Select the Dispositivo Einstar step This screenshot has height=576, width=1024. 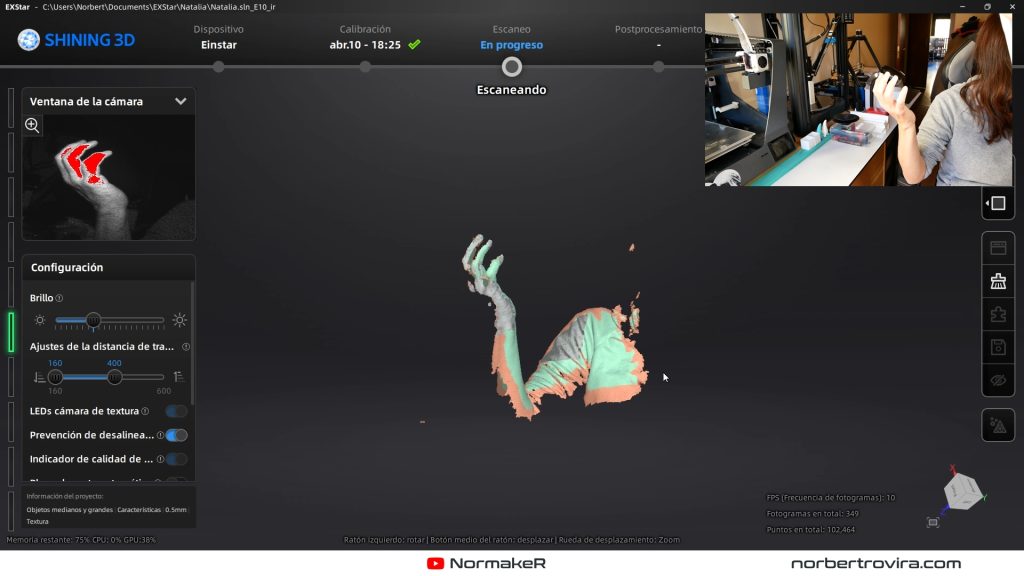pos(218,66)
